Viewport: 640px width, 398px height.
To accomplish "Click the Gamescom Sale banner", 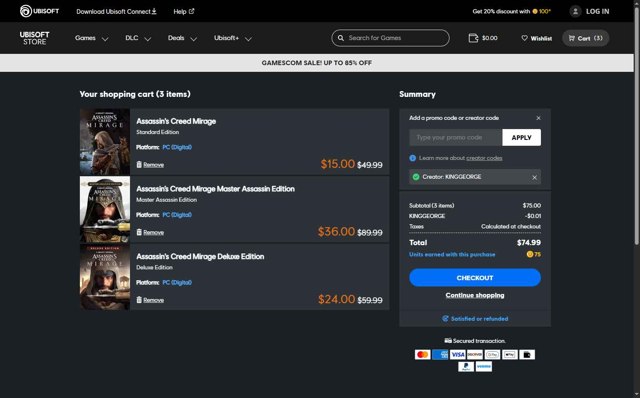I will (317, 63).
